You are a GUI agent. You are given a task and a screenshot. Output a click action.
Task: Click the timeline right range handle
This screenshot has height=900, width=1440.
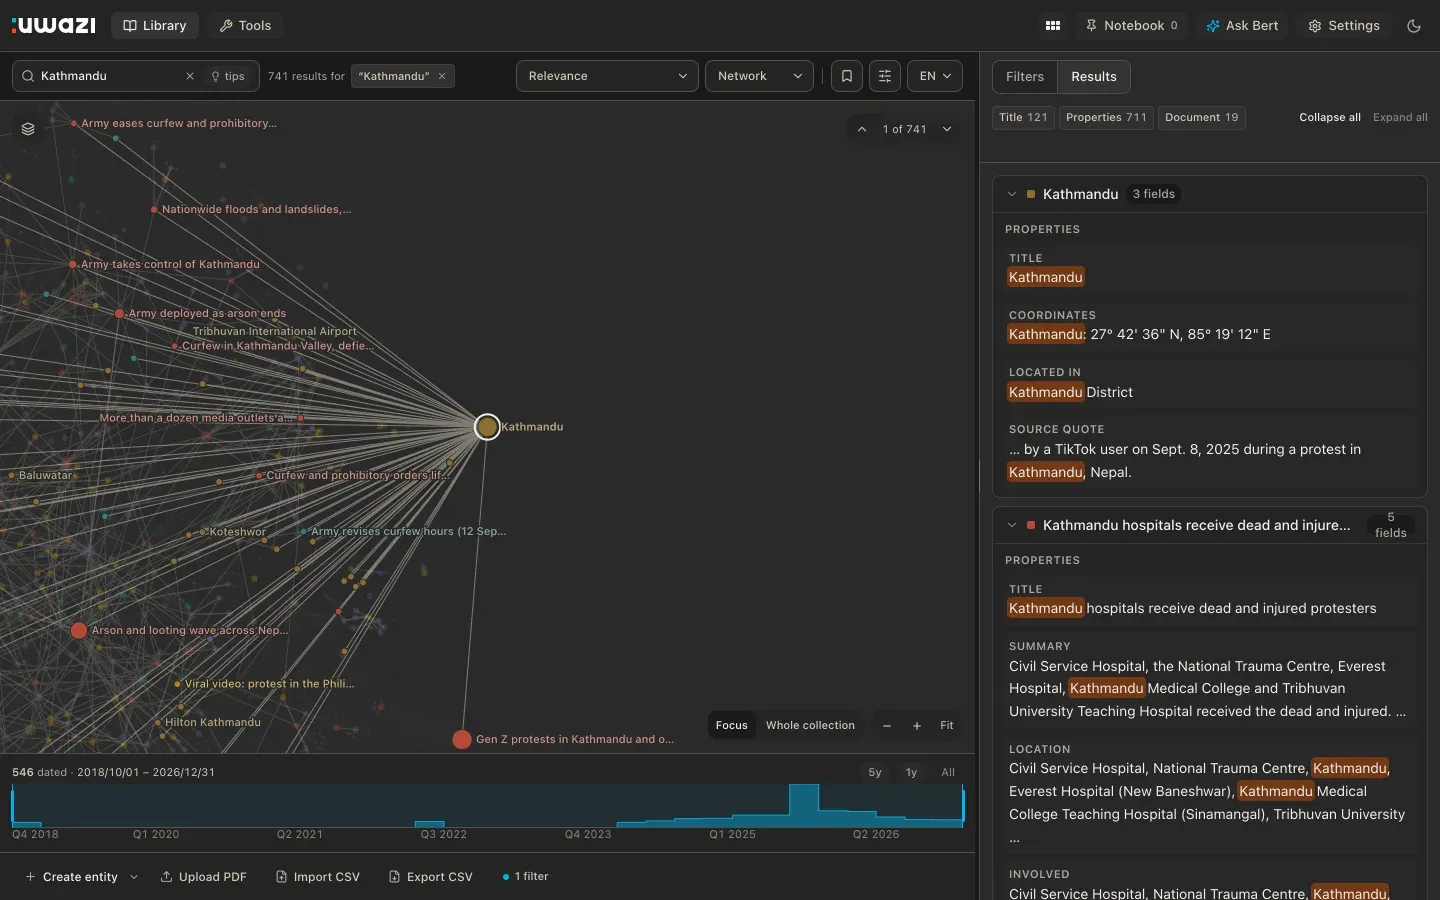pyautogui.click(x=963, y=806)
